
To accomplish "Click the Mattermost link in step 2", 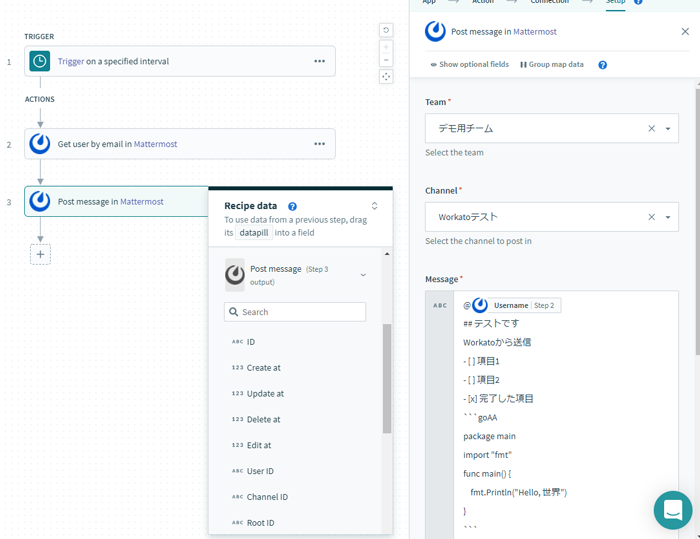I will (155, 144).
